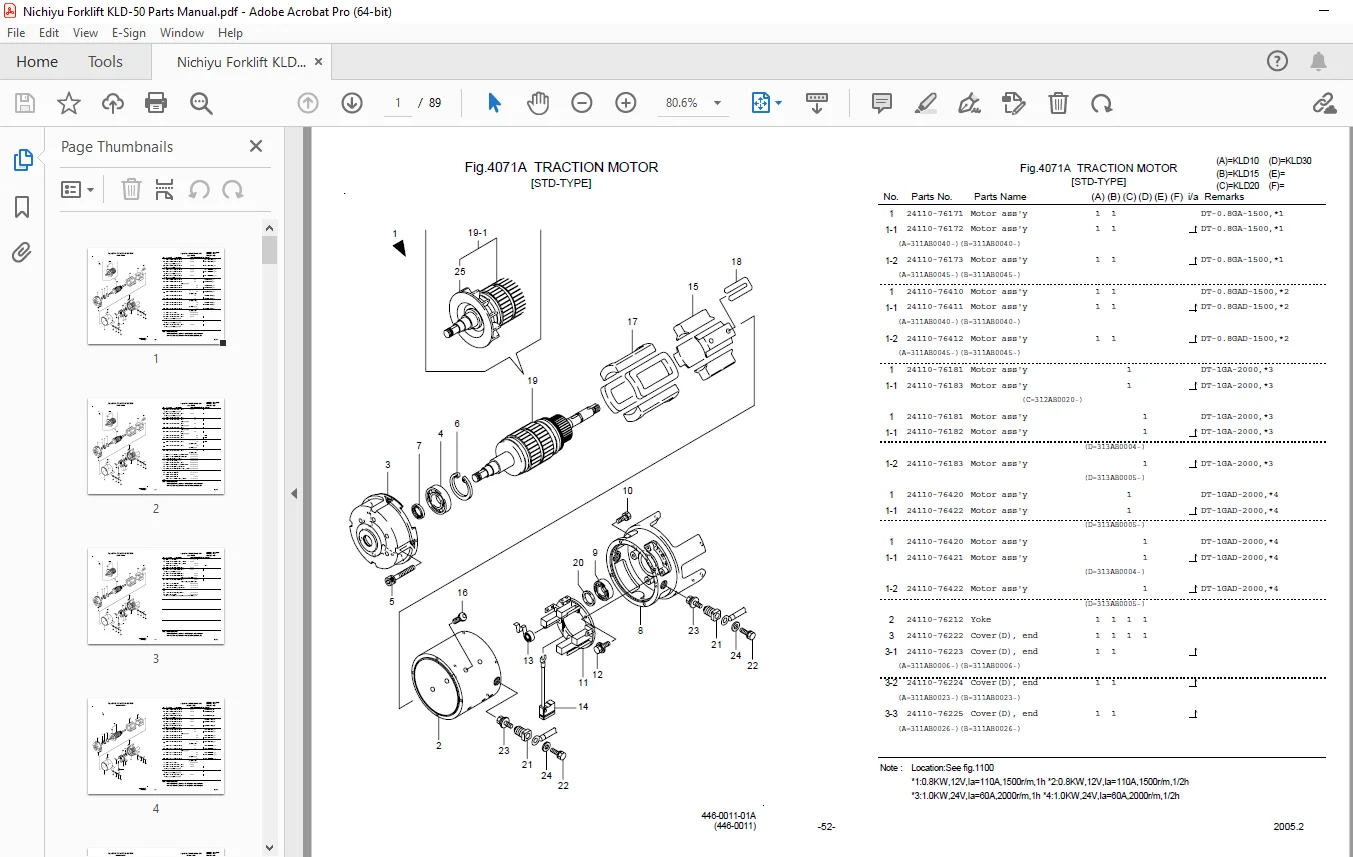Rotate thumbnails clockwise
The height and width of the screenshot is (857, 1353).
[233, 189]
